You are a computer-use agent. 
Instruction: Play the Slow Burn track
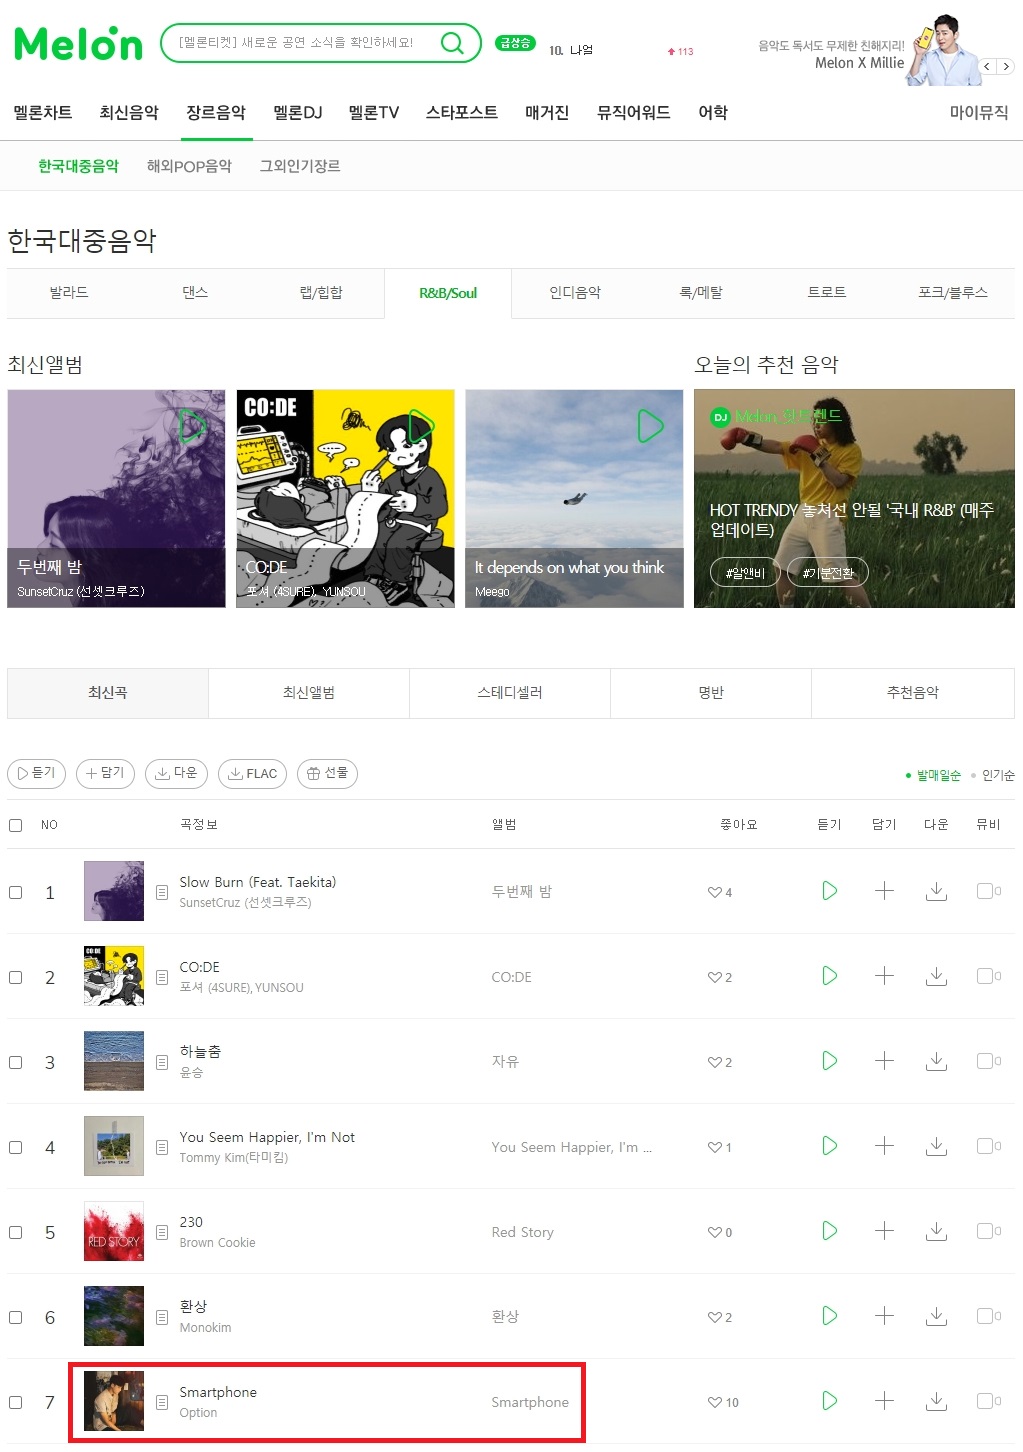pyautogui.click(x=829, y=891)
